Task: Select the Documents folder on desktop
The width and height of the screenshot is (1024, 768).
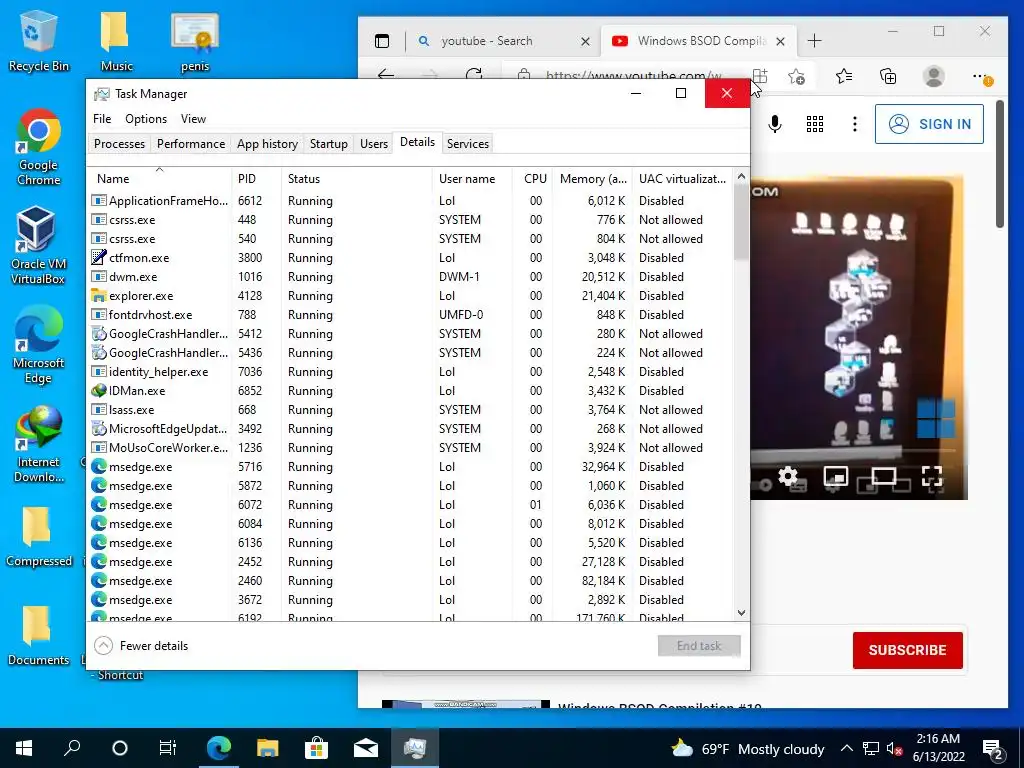Action: coord(38,636)
